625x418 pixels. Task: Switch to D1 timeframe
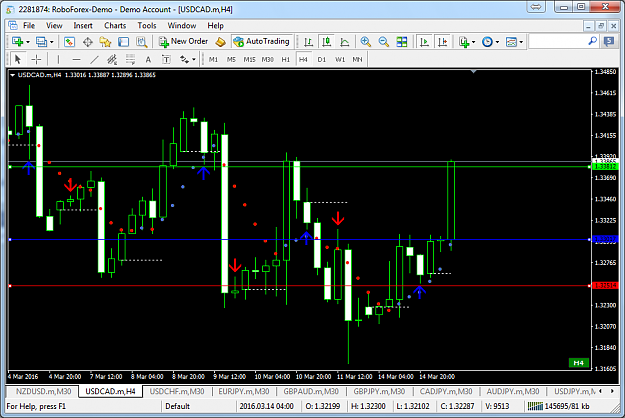click(x=322, y=59)
